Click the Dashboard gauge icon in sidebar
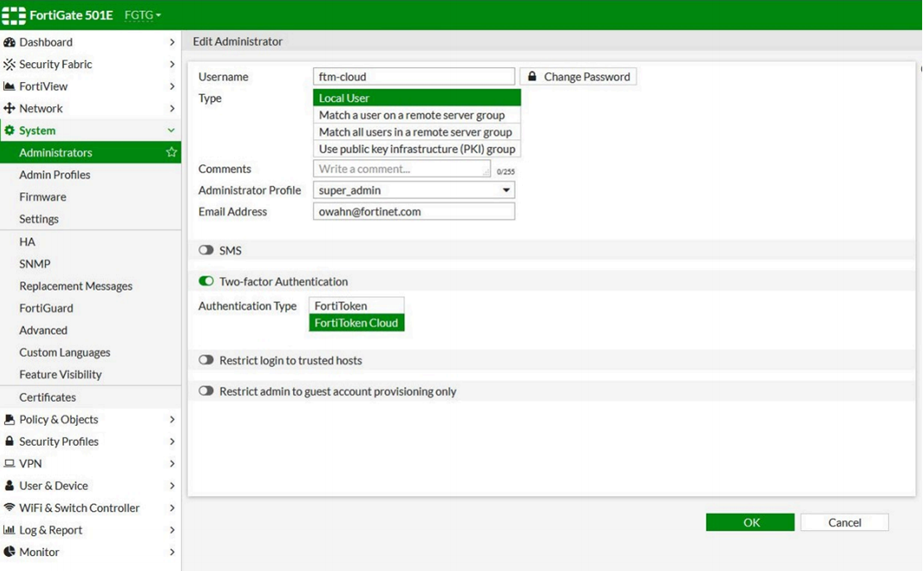Screen dimensions: 923x571 click(9, 42)
